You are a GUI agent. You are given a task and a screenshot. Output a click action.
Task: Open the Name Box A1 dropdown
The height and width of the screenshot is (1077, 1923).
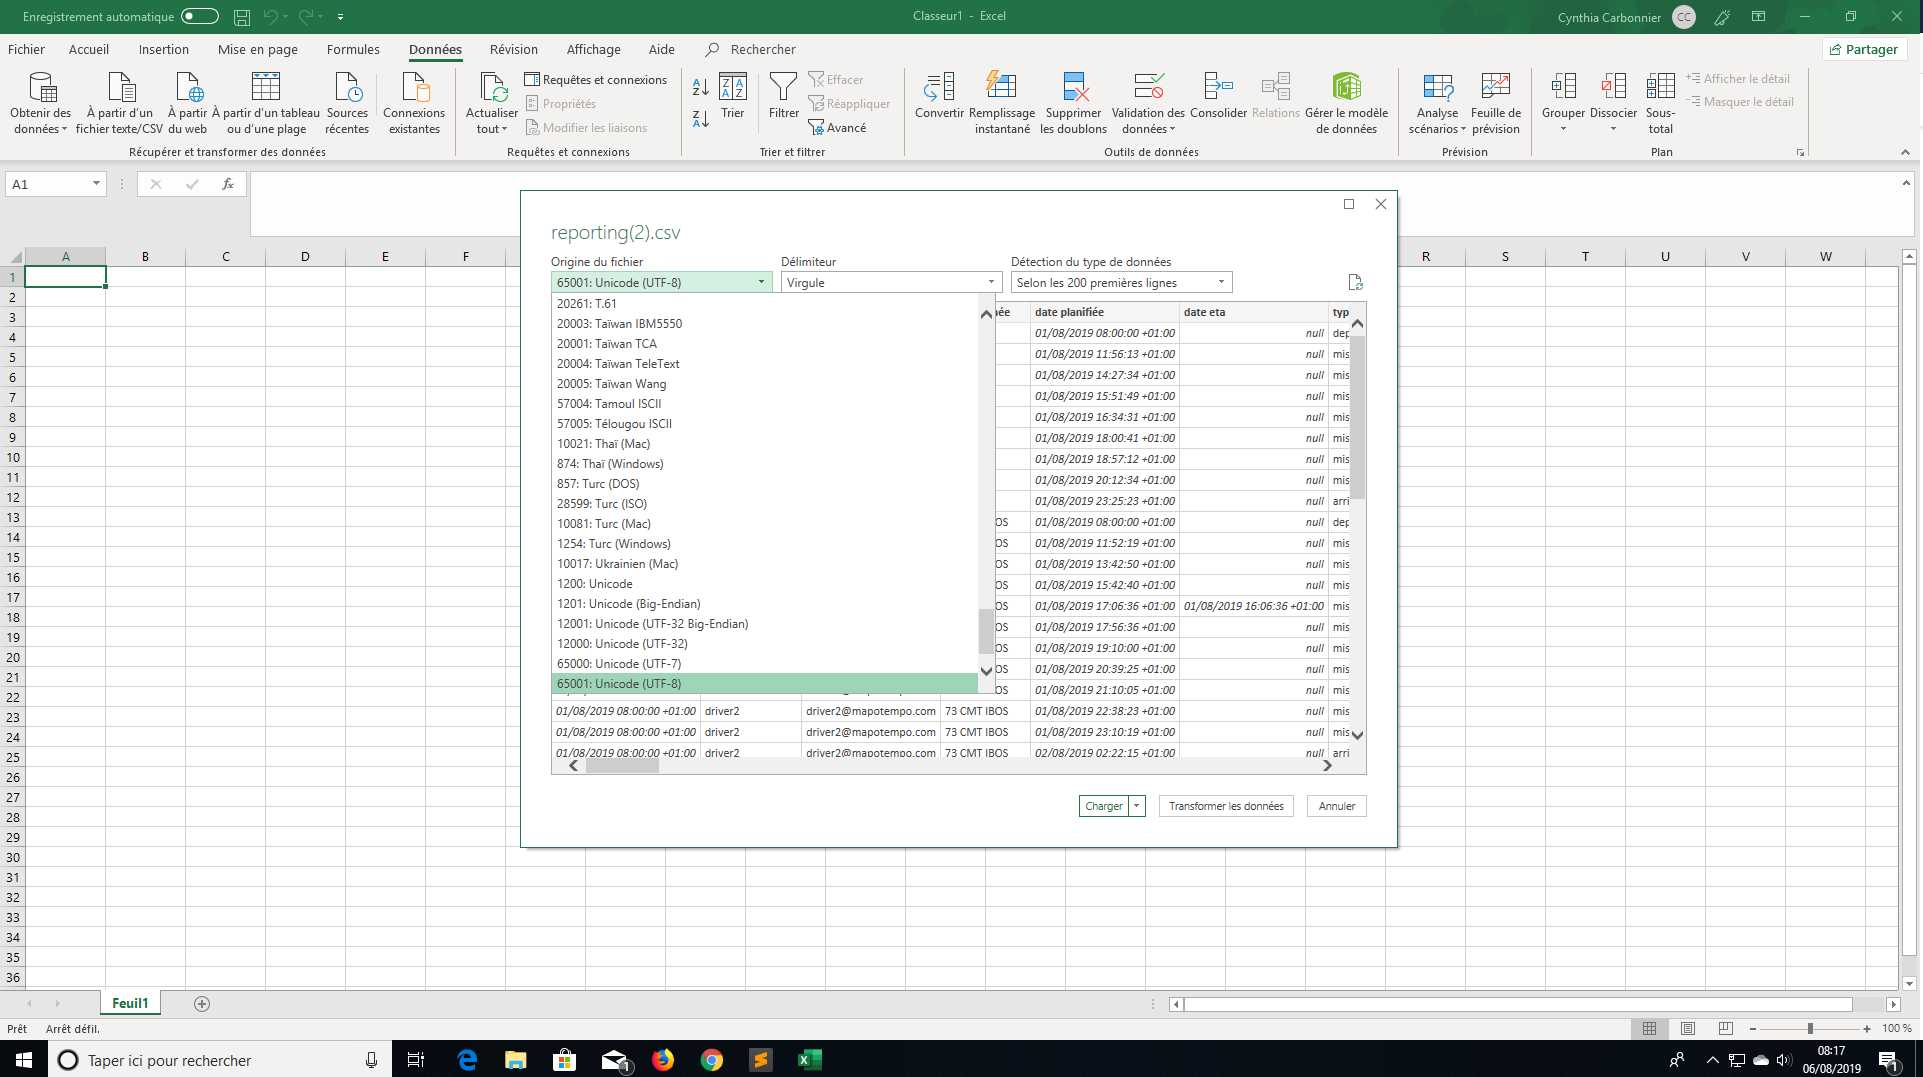(96, 184)
